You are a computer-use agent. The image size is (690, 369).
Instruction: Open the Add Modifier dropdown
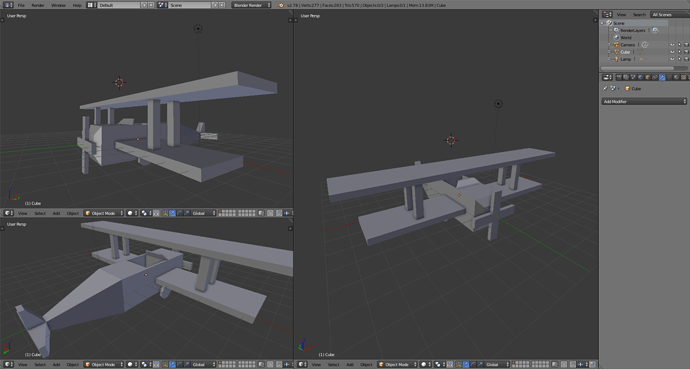644,102
